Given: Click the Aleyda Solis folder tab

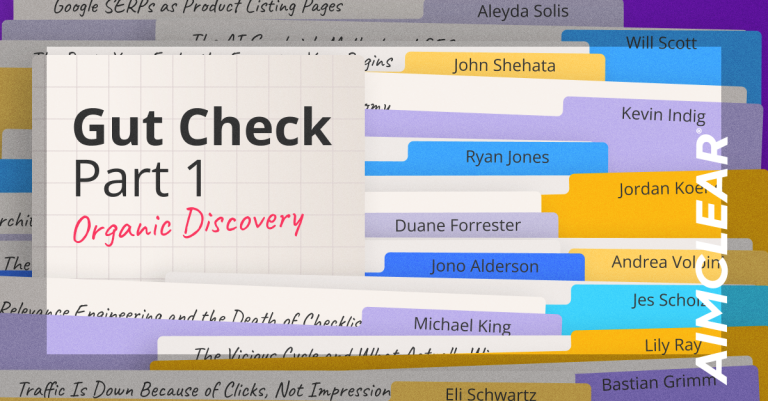Looking at the screenshot, I should point(523,12).
